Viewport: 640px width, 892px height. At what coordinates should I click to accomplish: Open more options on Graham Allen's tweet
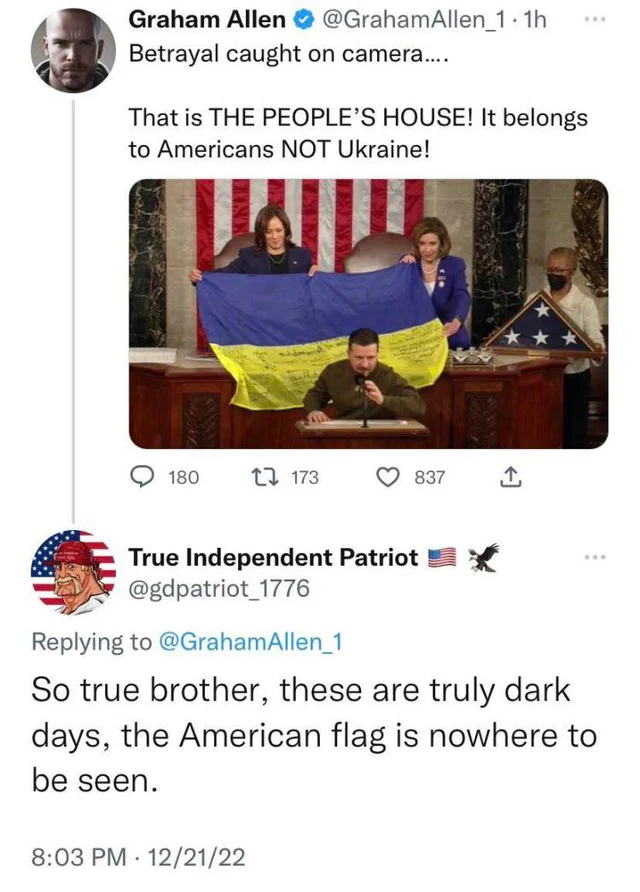coord(598,20)
